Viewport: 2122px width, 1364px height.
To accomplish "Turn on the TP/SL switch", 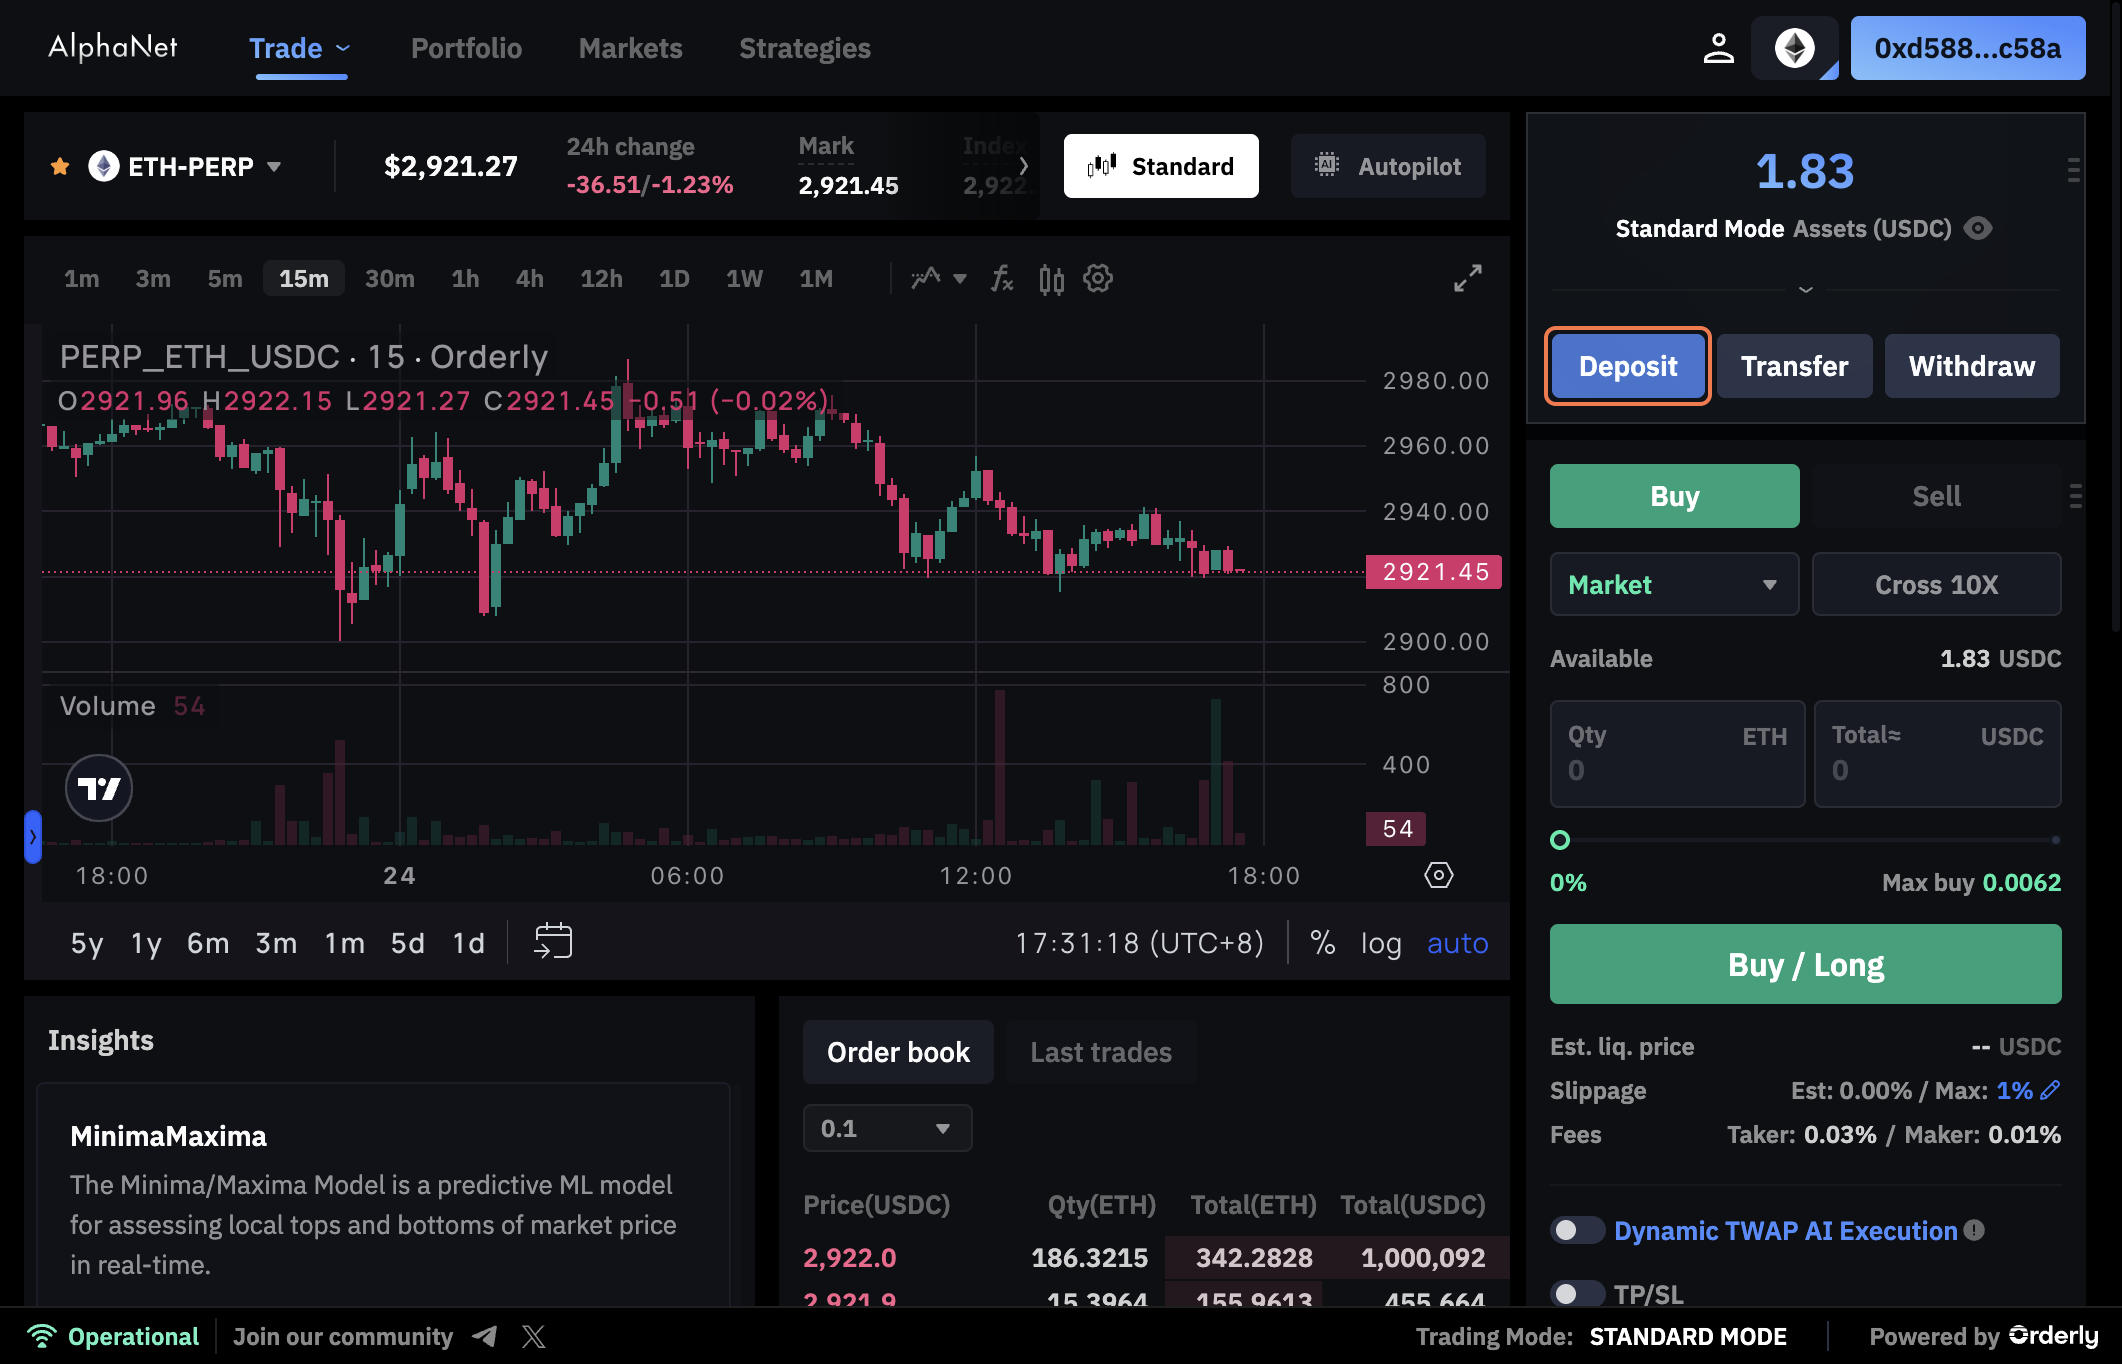I will pos(1577,1294).
